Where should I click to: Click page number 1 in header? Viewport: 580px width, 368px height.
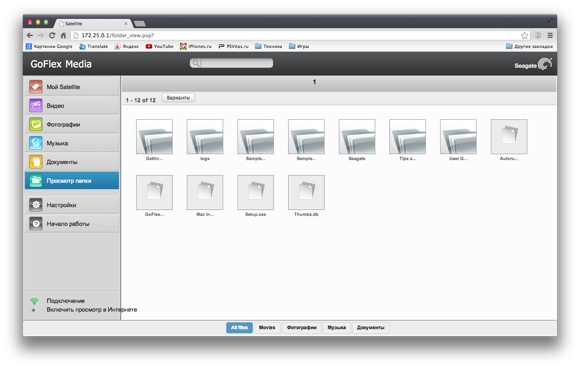tap(314, 82)
